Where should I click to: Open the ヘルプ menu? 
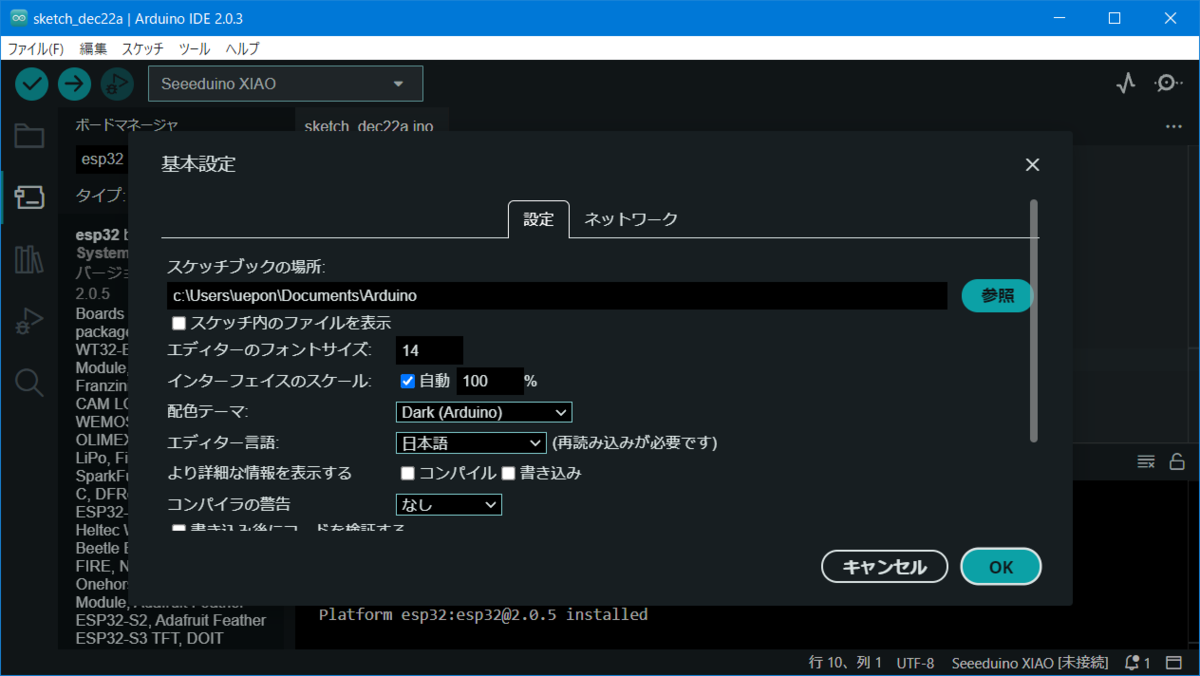click(x=242, y=48)
